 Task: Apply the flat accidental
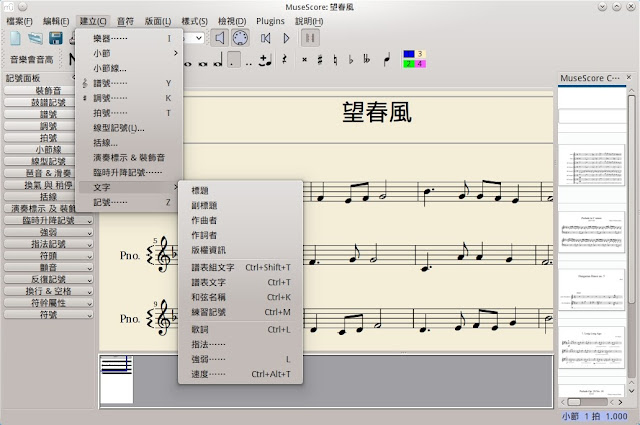(351, 60)
